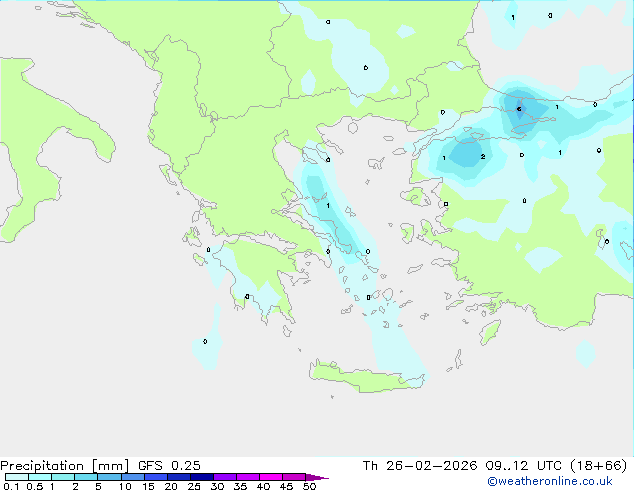Click the 0.1–0.5 mm legend color swatch
This screenshot has width=634, height=490.
(x=17, y=477)
